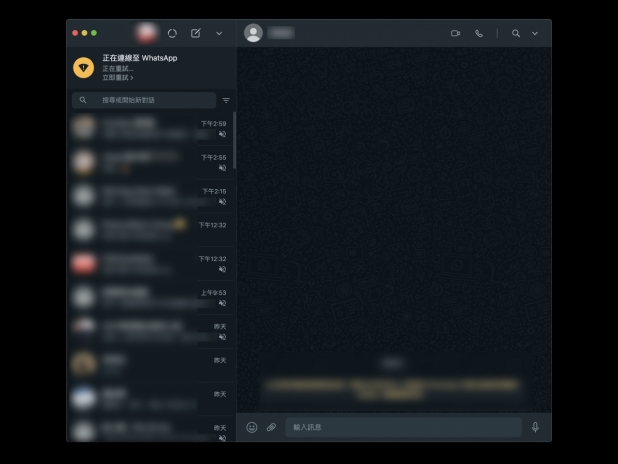Search within the open conversation
This screenshot has width=618, height=464.
(516, 33)
